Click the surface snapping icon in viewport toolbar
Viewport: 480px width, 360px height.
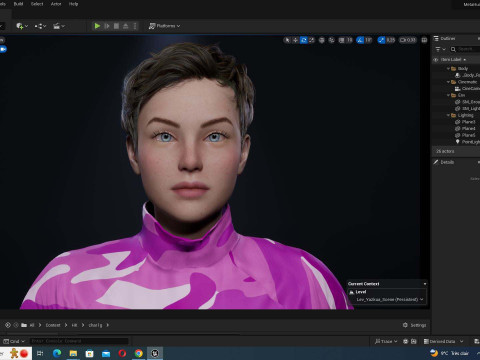coord(331,40)
